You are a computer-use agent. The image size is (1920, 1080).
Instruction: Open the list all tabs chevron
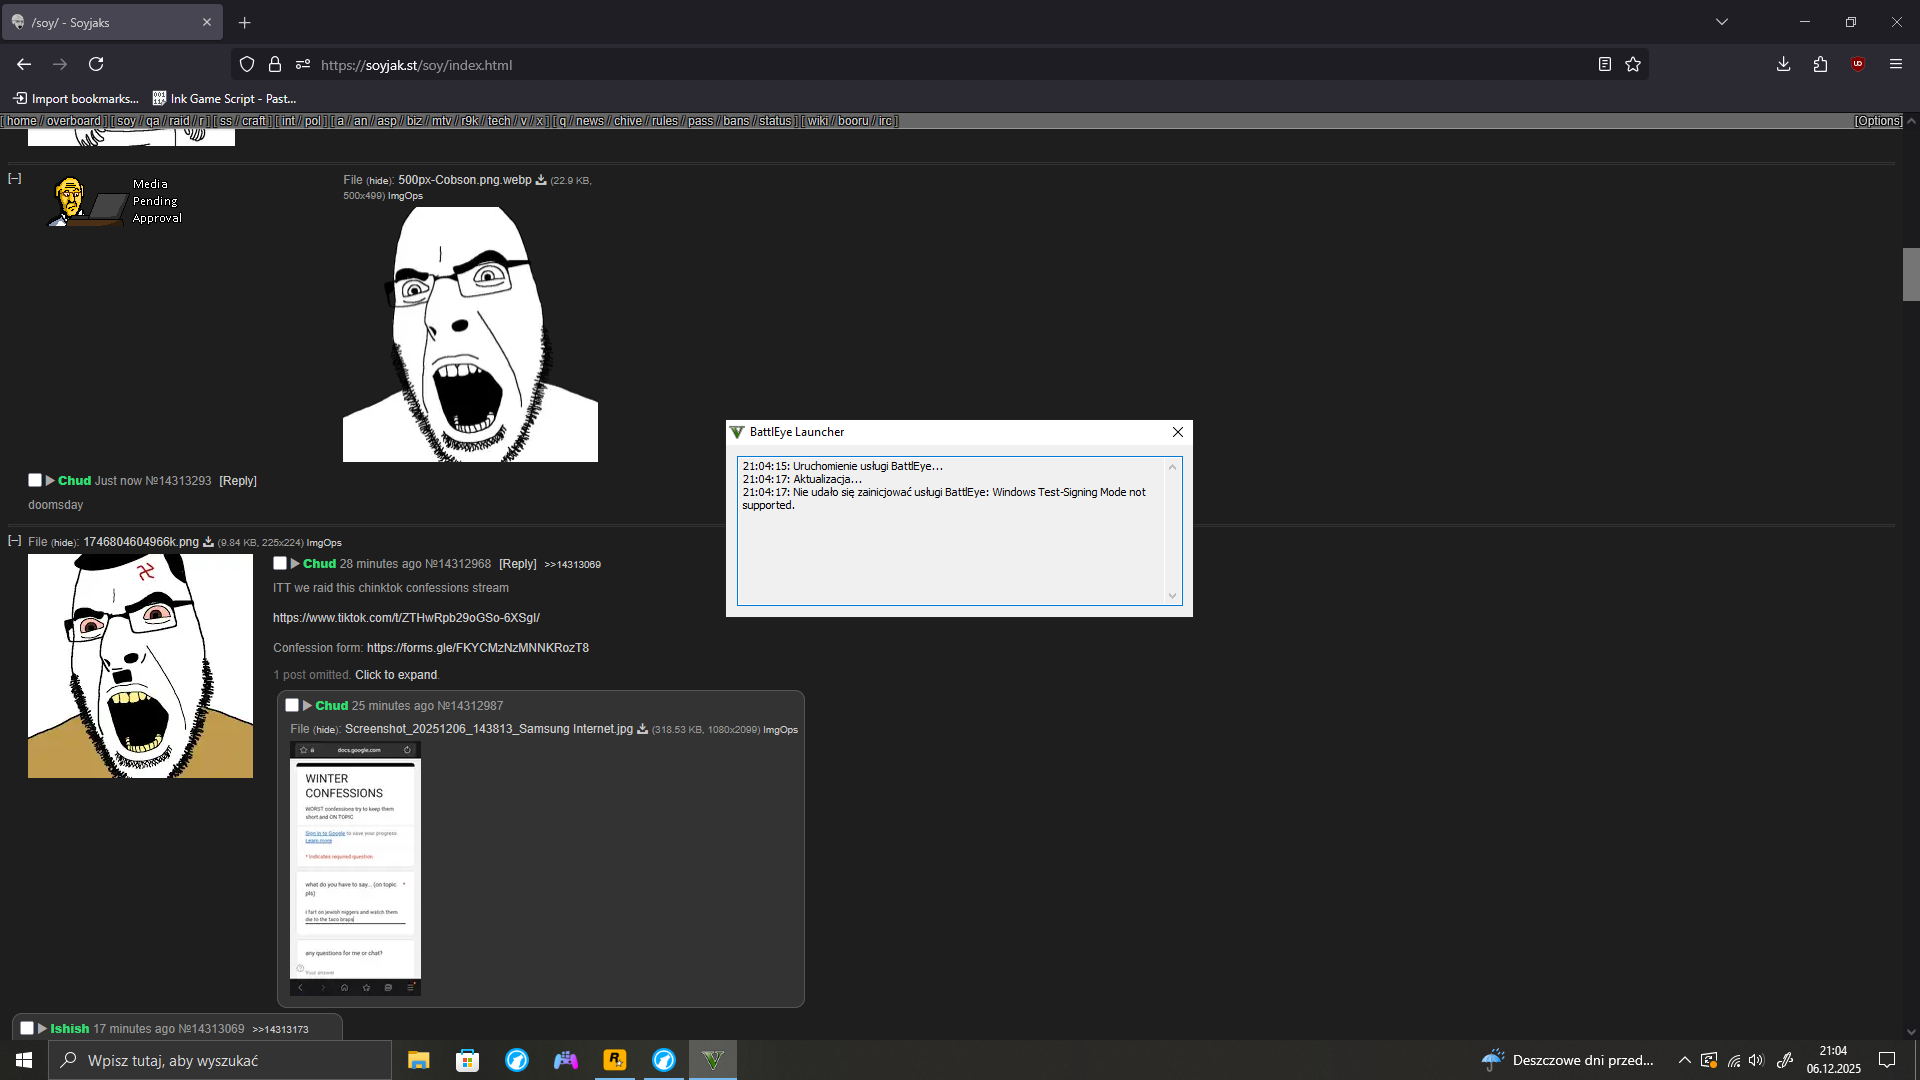click(x=1721, y=22)
